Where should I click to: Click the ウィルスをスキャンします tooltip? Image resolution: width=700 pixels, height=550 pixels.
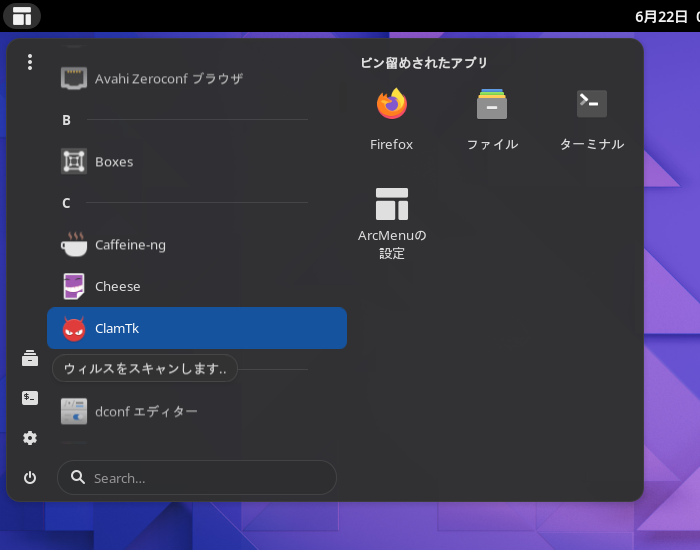(145, 368)
